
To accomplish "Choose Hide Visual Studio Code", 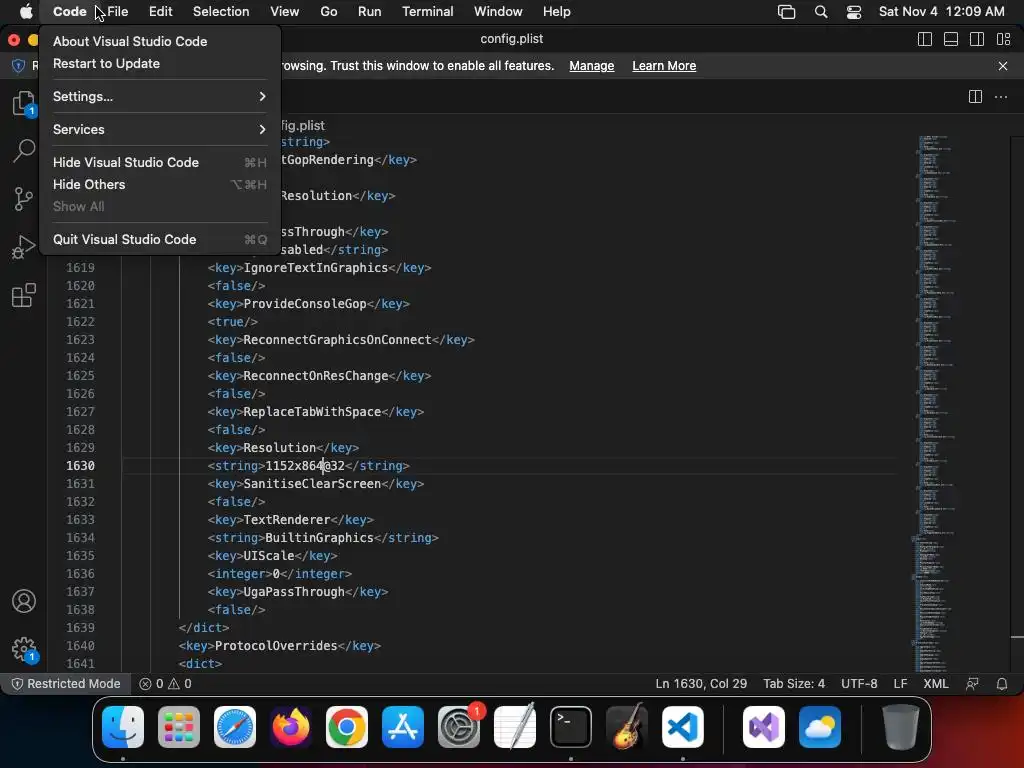I will coord(160,163).
